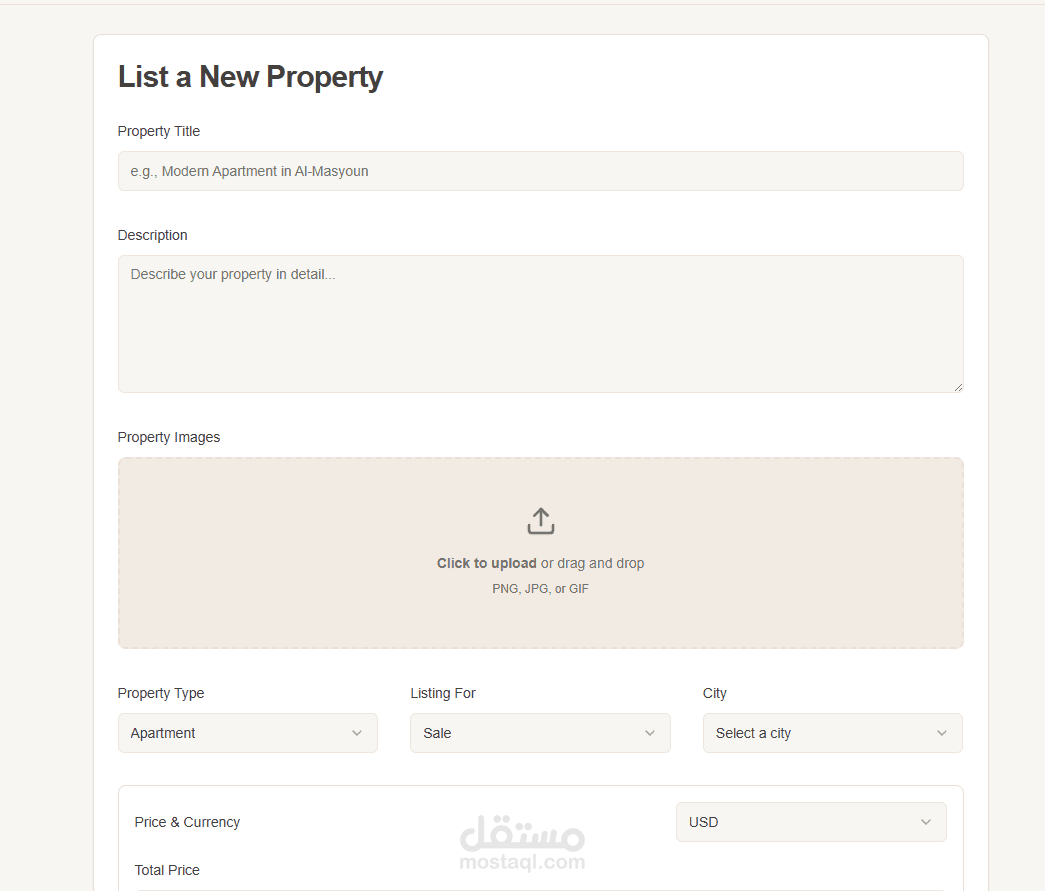Click the upload arrow icon

[540, 521]
